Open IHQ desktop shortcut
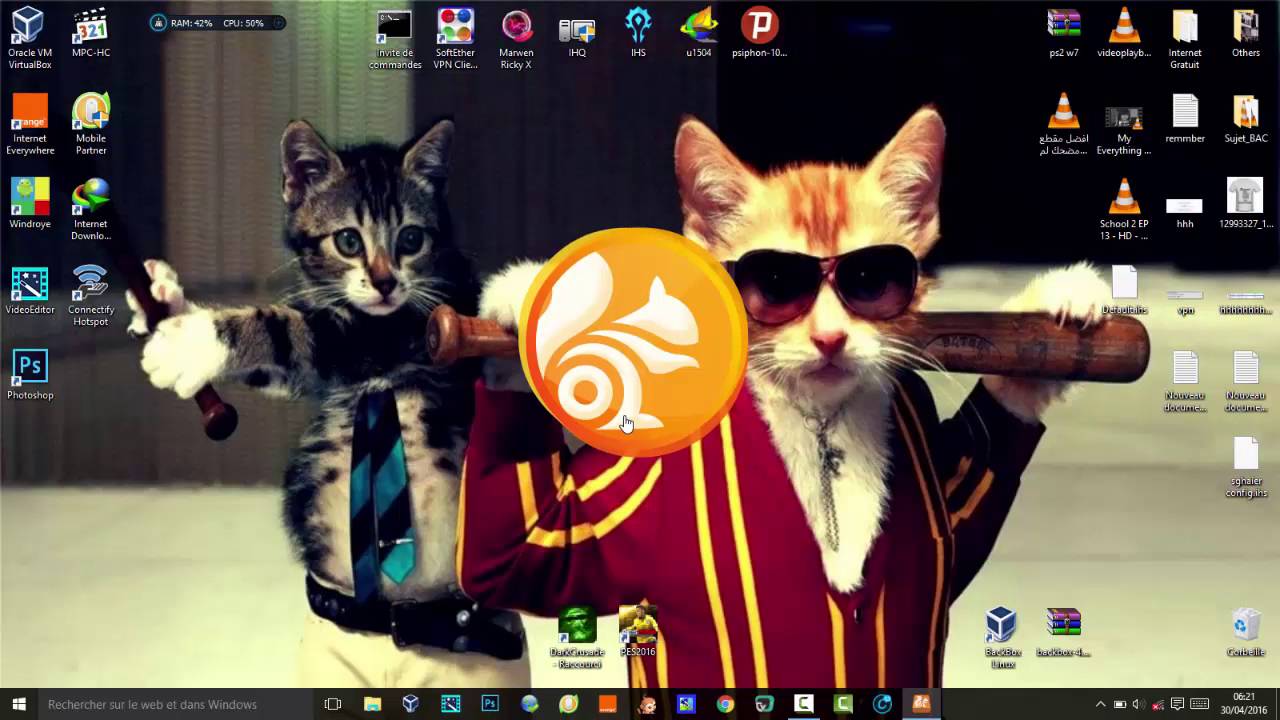 (577, 35)
